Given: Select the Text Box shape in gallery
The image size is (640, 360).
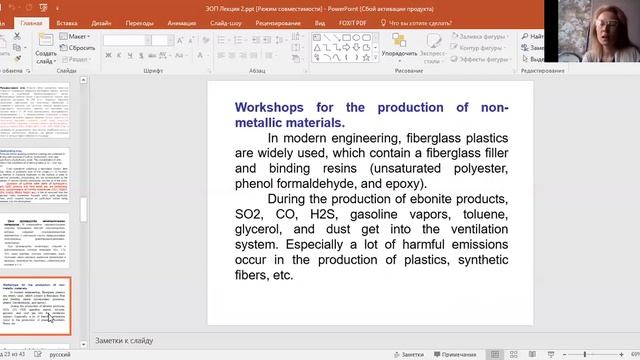Looking at the screenshot, I should point(317,38).
